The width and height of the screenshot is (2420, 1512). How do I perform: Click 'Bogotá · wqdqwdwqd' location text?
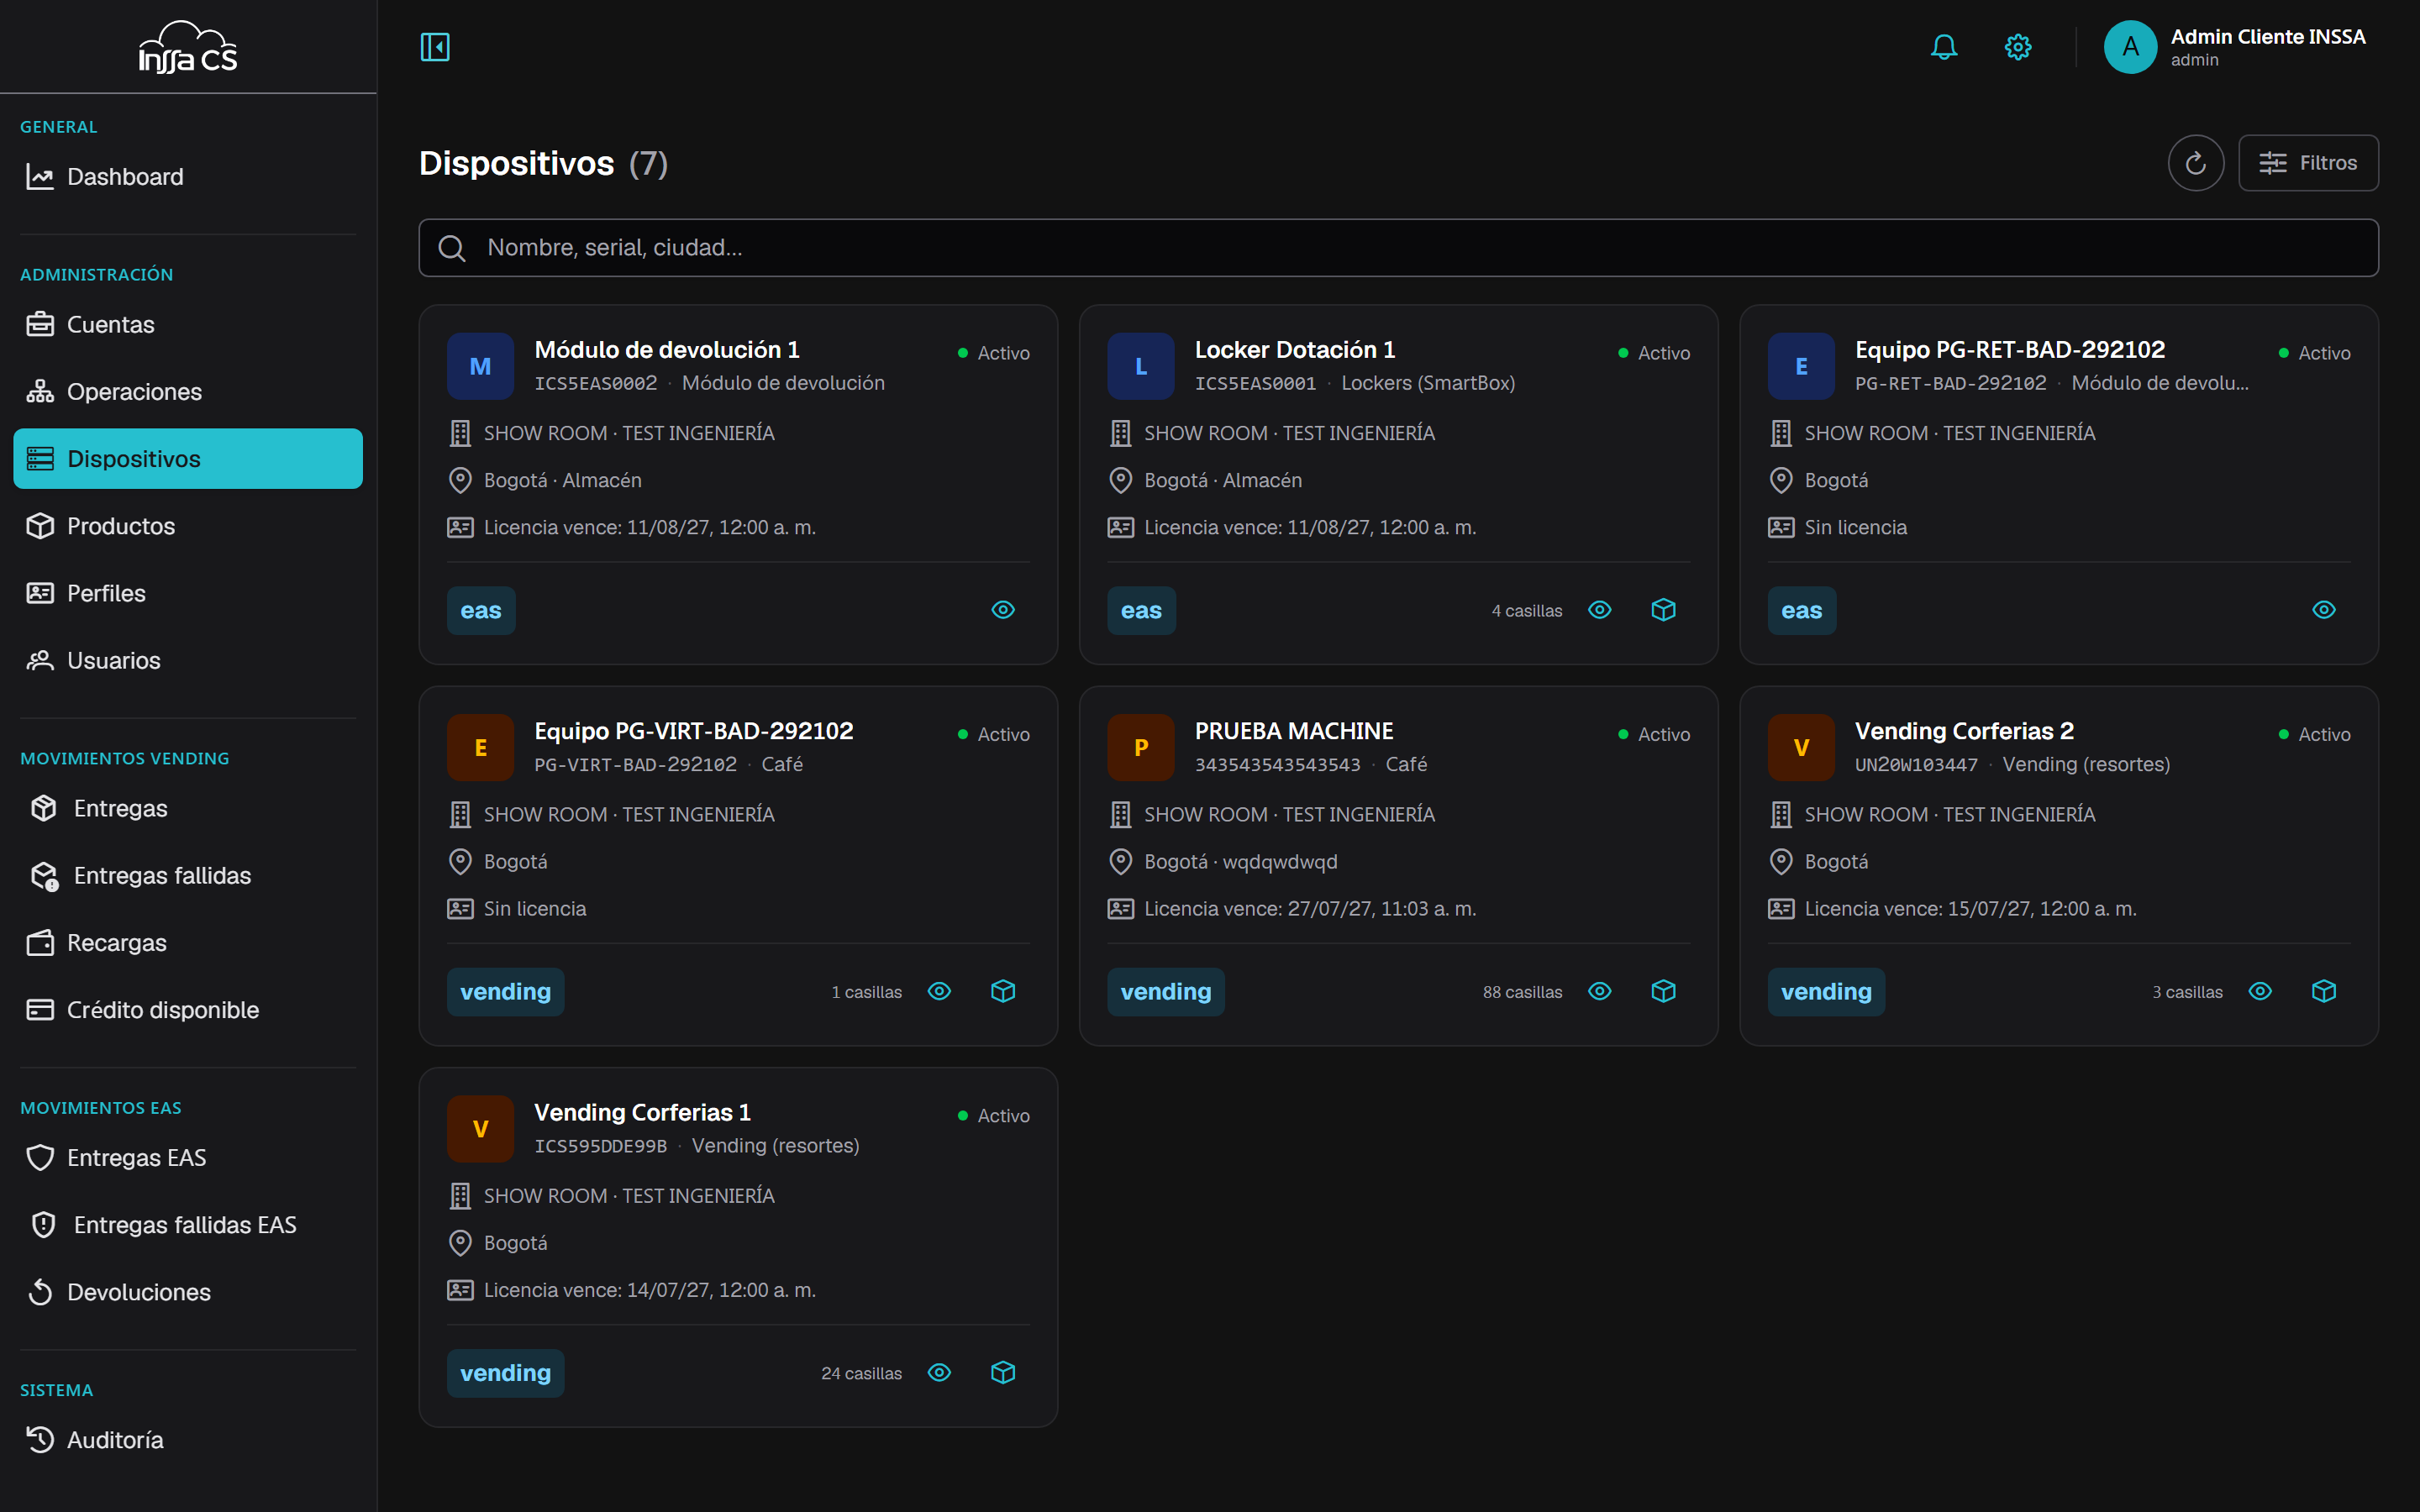click(1240, 861)
